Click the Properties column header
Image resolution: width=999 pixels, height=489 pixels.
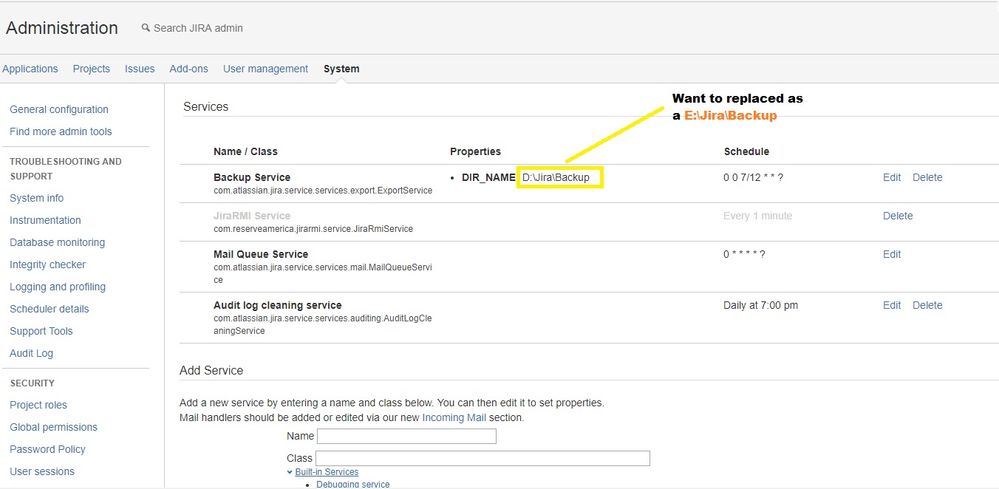coord(475,152)
